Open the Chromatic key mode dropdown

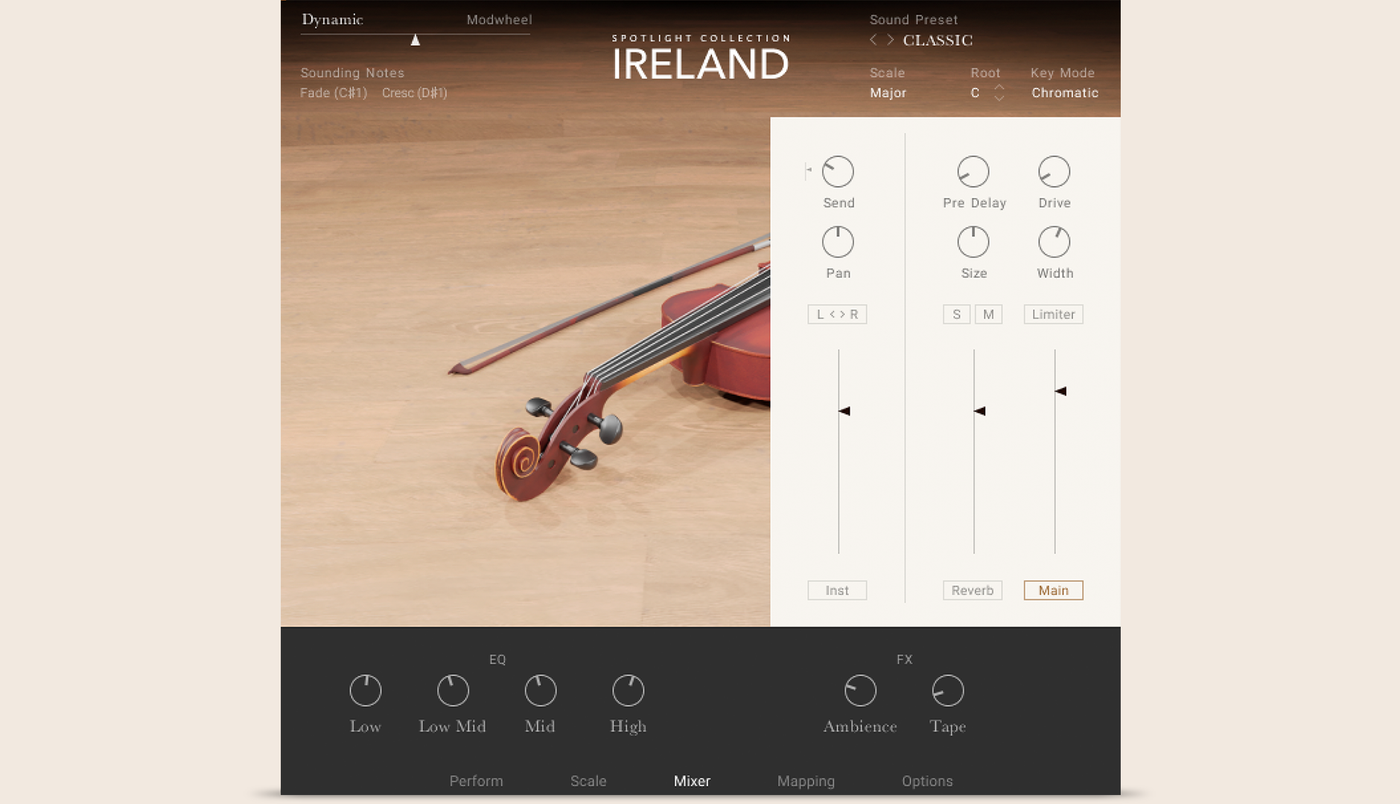pyautogui.click(x=1065, y=93)
